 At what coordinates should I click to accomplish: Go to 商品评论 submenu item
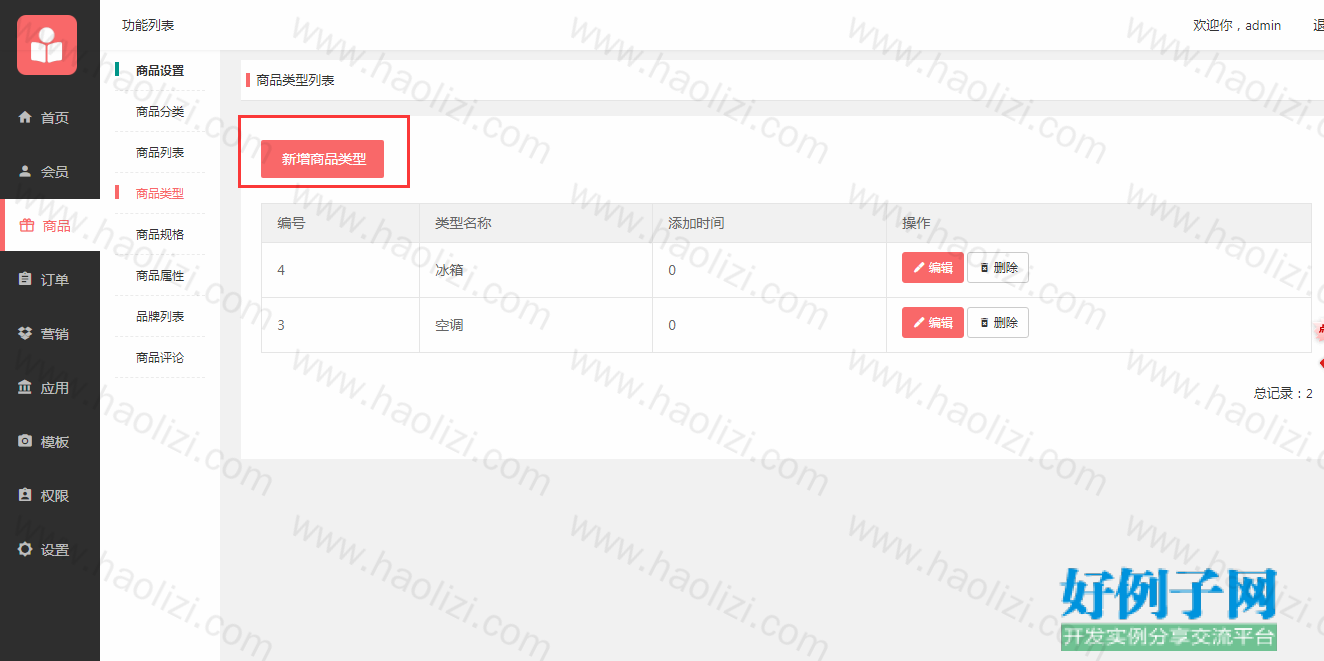coord(160,358)
